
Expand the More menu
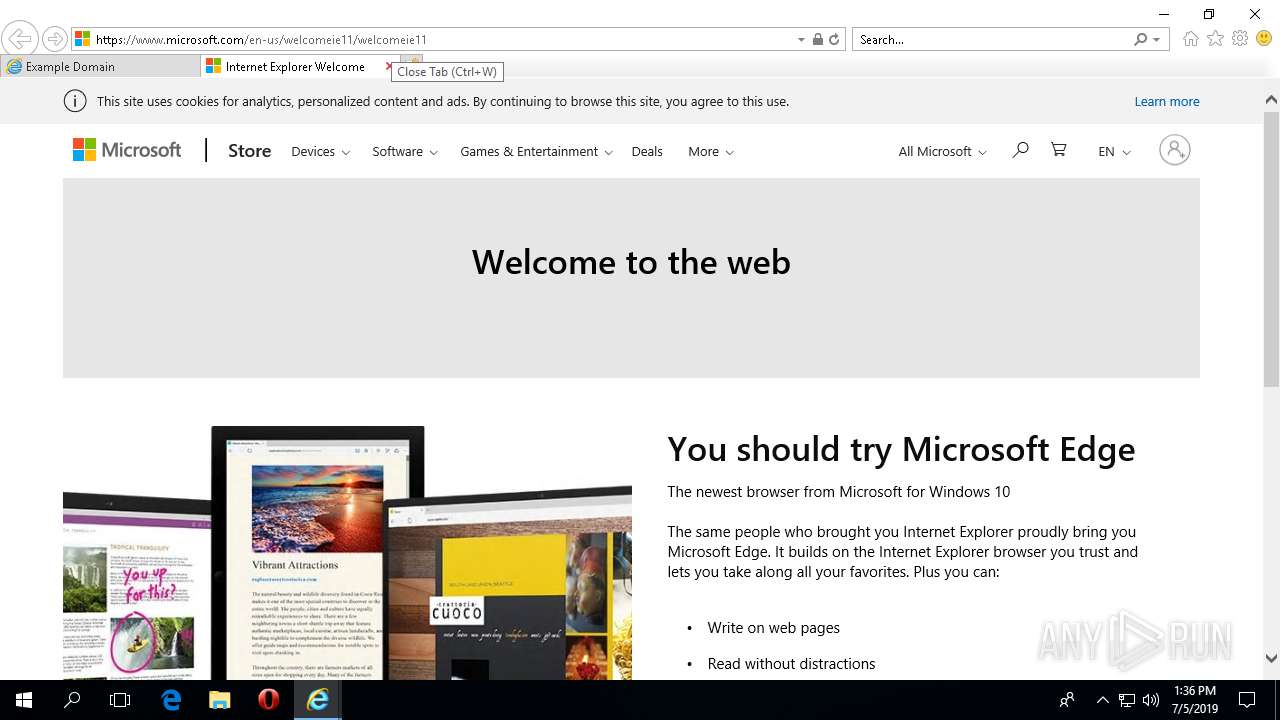(711, 151)
